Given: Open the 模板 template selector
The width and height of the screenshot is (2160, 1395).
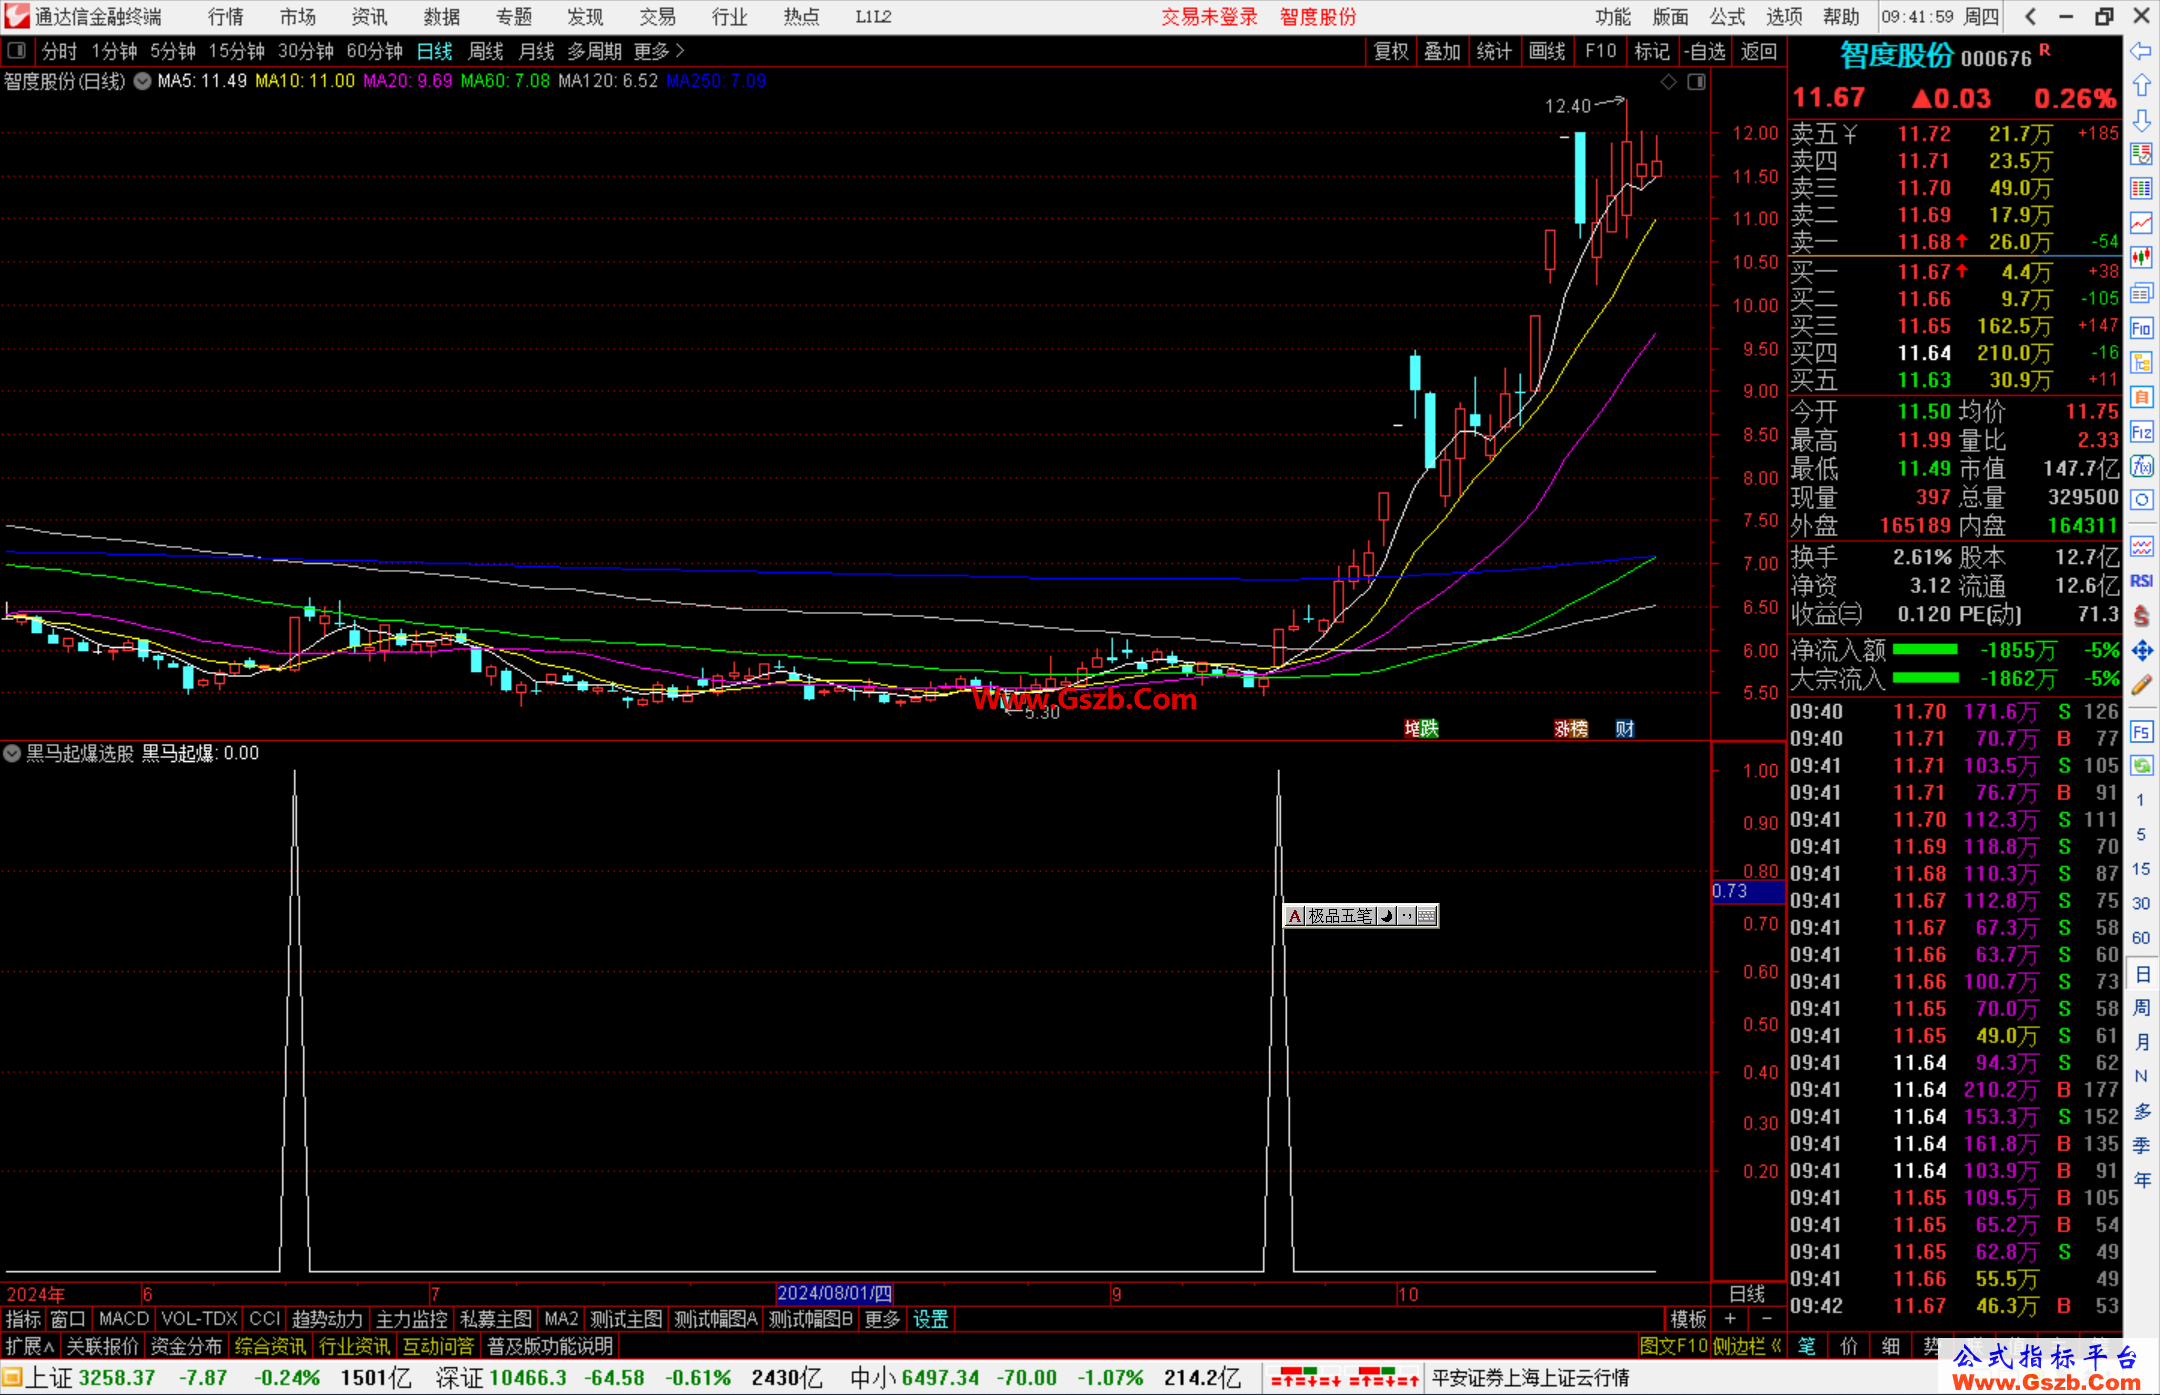Looking at the screenshot, I should point(1688,1319).
